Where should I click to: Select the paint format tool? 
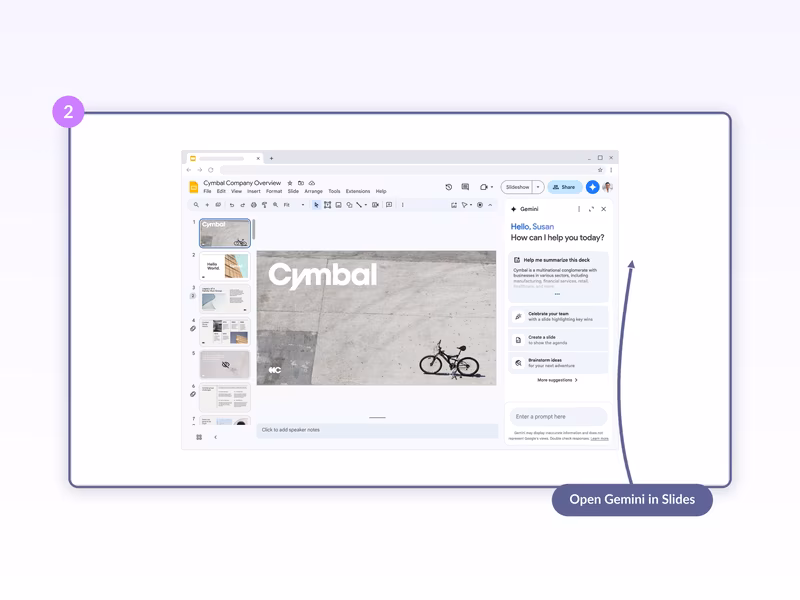(264, 205)
